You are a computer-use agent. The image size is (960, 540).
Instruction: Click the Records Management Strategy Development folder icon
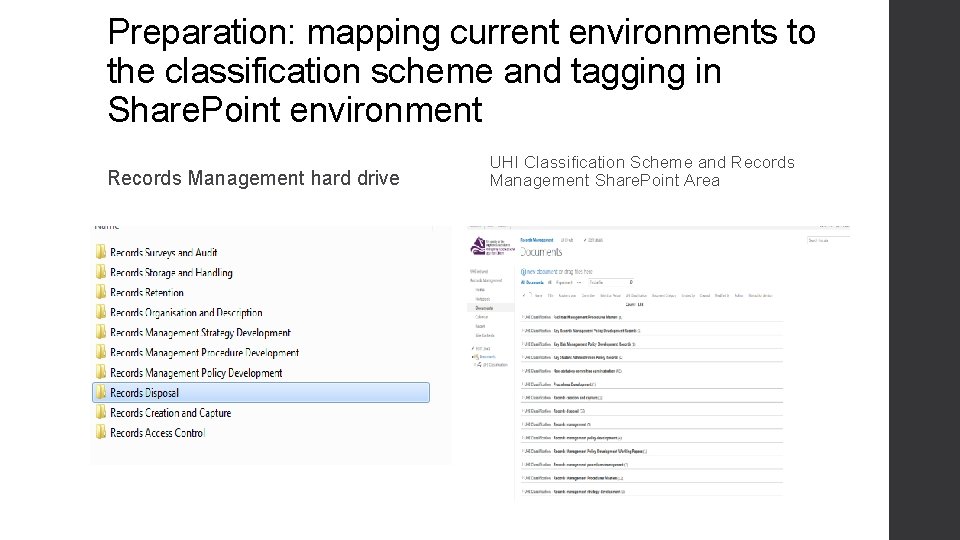tap(101, 332)
